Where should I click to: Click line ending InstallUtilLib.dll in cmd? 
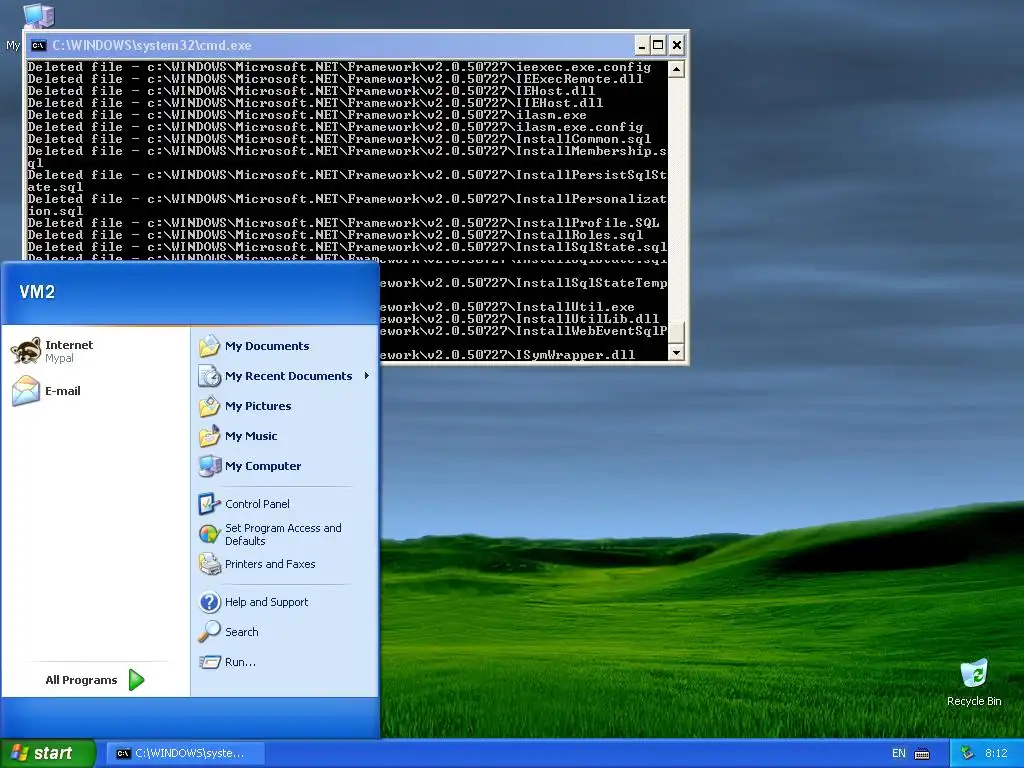click(x=519, y=319)
